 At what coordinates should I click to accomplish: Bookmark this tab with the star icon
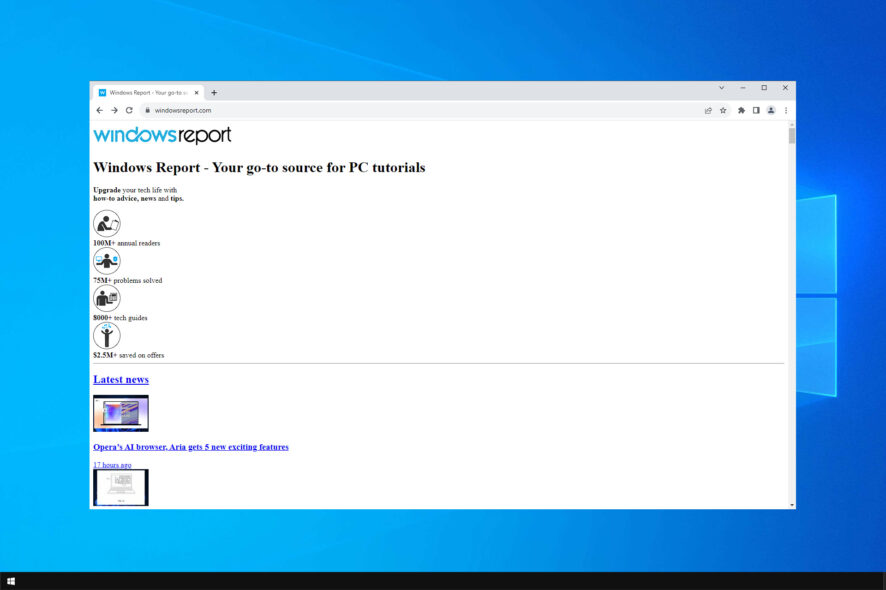point(723,110)
